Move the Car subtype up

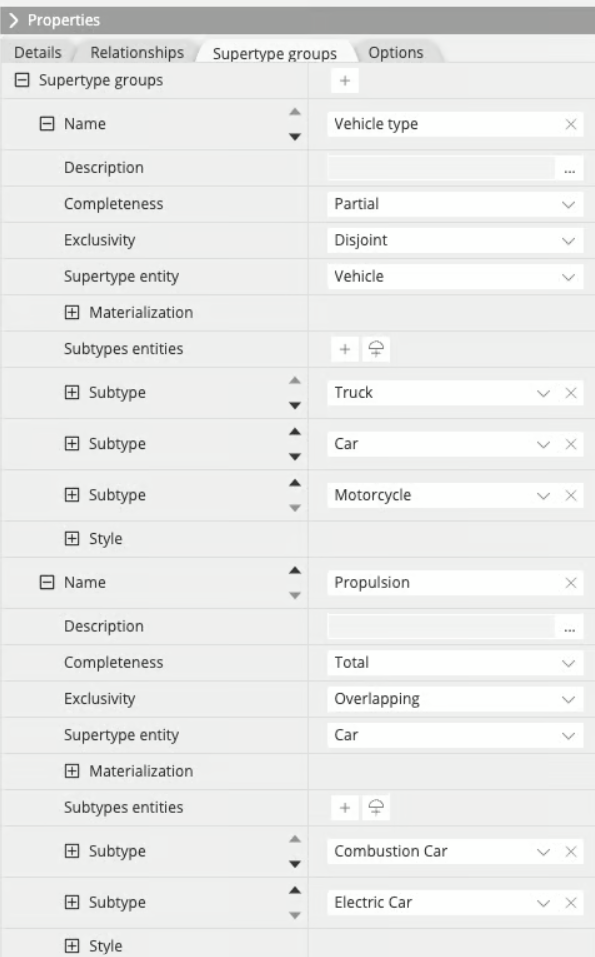click(x=295, y=432)
